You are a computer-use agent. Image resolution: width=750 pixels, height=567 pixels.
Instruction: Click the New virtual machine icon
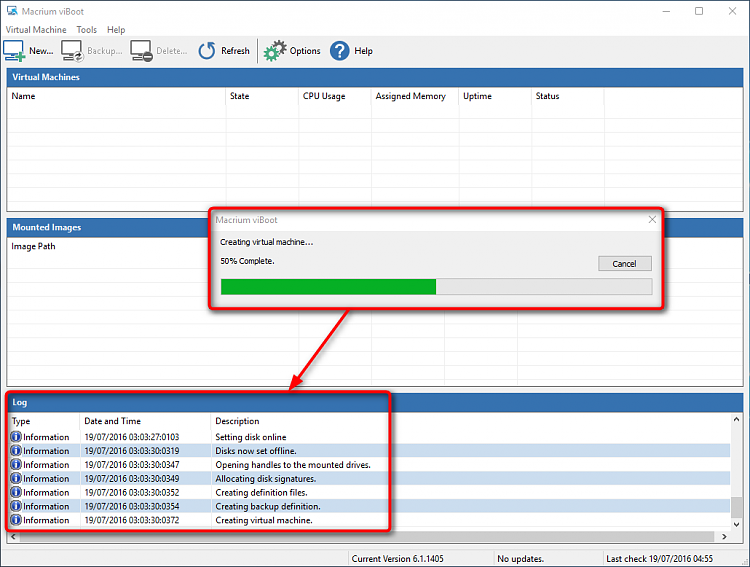click(14, 51)
